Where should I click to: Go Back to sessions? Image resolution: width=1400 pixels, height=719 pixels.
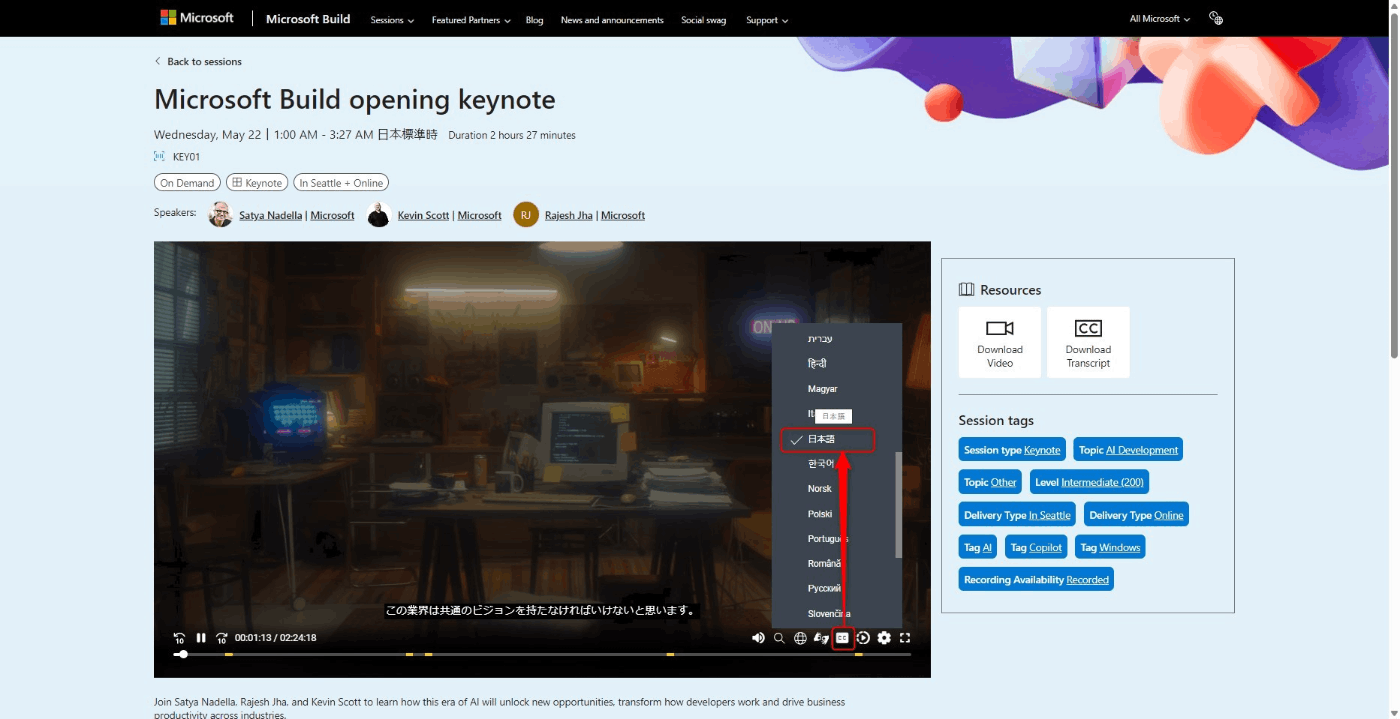198,62
